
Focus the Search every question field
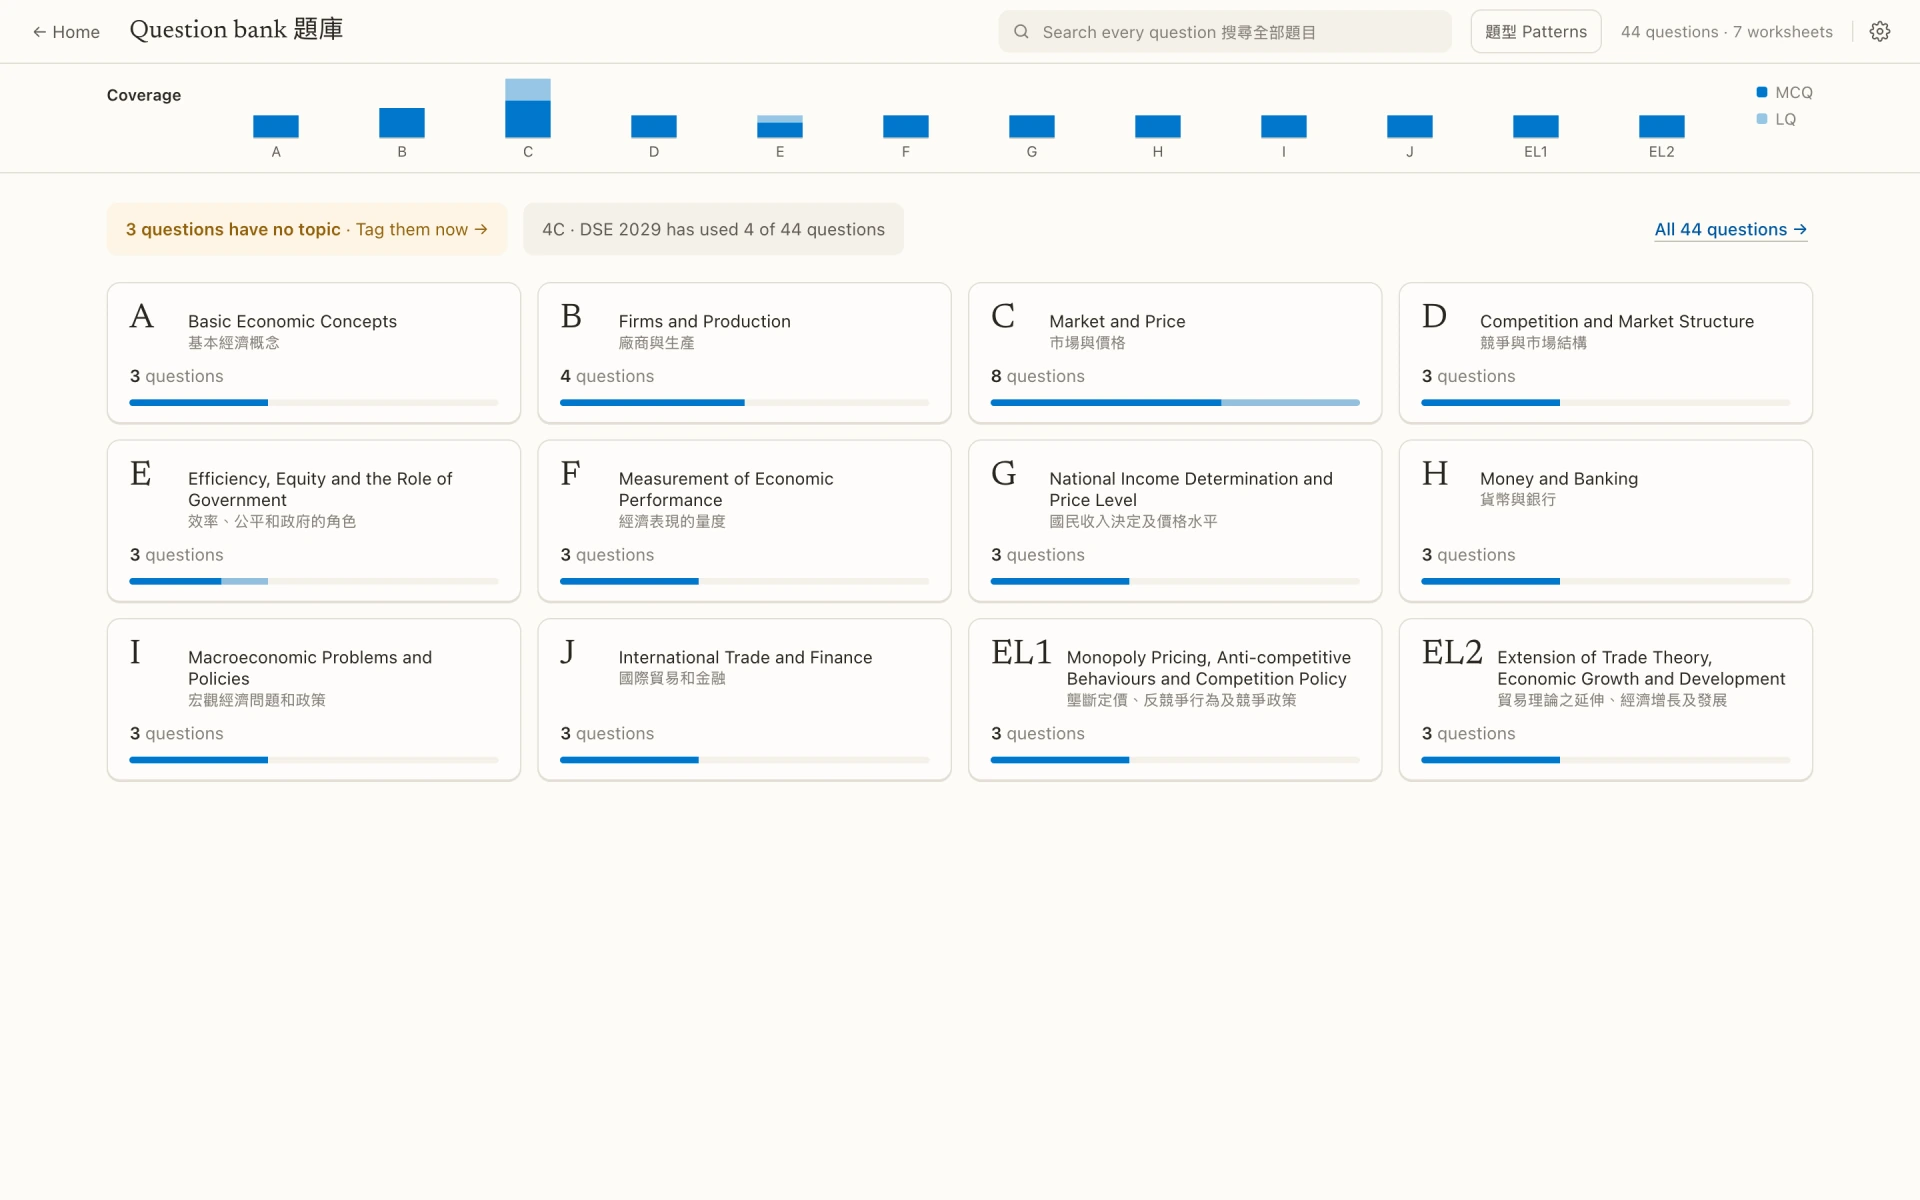tap(1225, 32)
